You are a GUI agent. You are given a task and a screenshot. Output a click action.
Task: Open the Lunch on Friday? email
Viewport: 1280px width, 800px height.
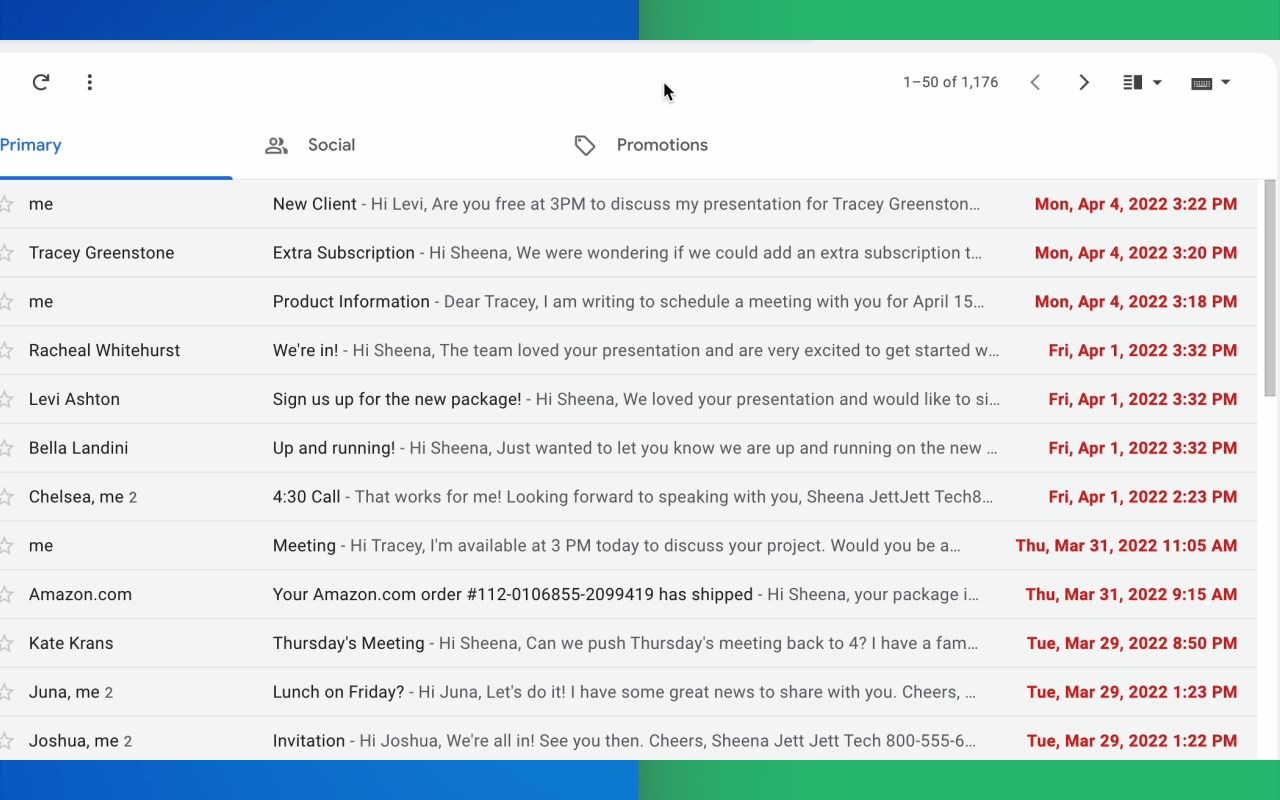tap(628, 692)
